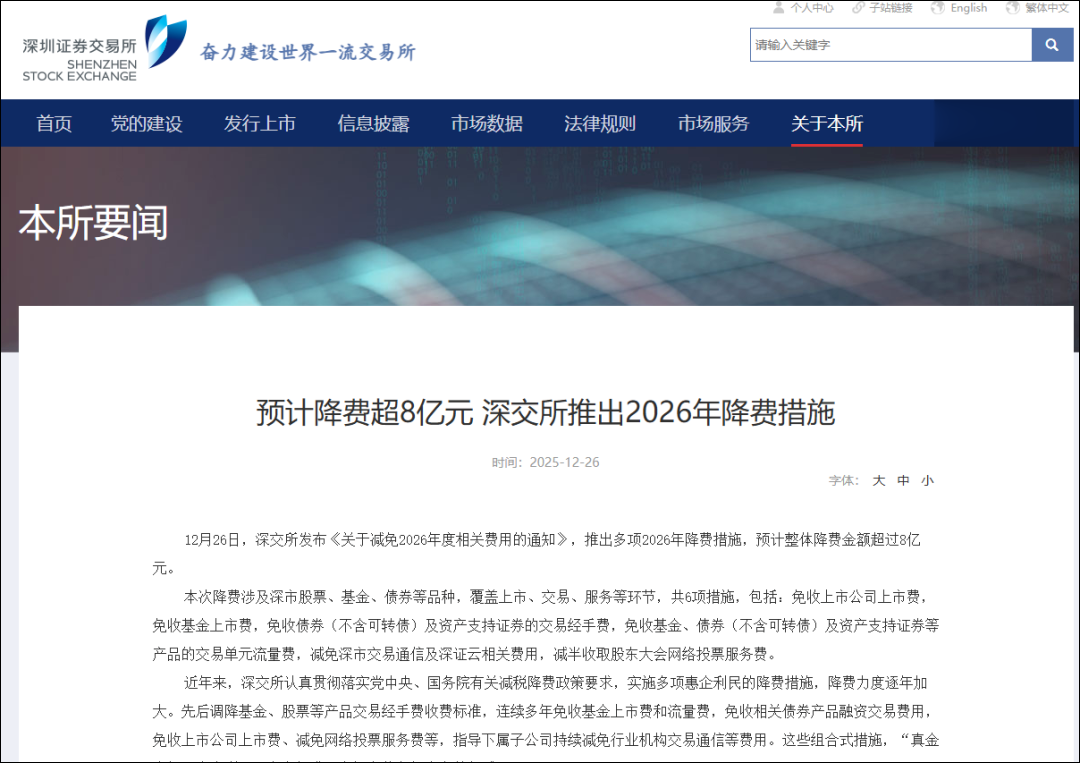Click the globe icon next to English

[x=938, y=7]
